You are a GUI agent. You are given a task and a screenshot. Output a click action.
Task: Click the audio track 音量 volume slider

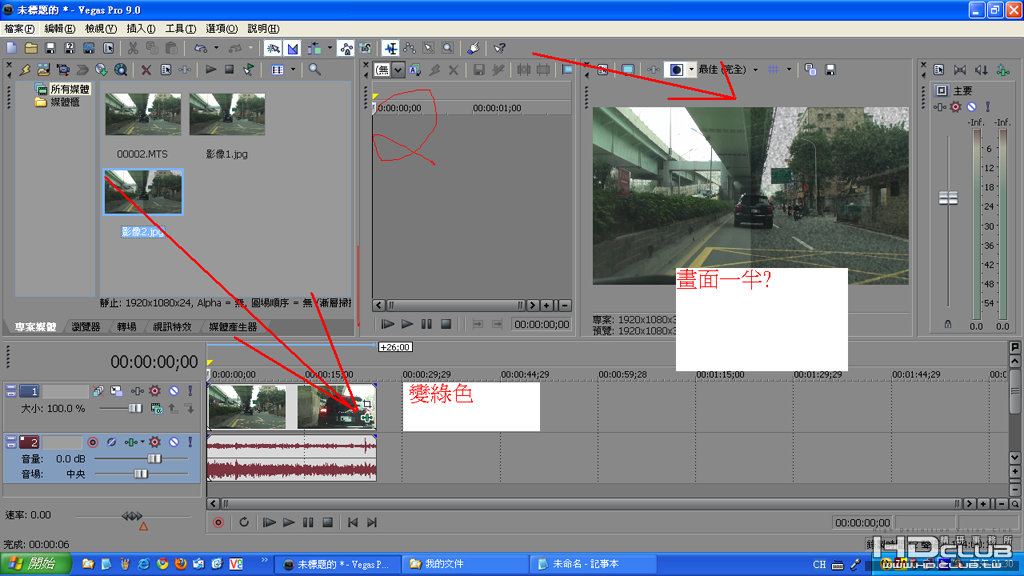coord(154,458)
